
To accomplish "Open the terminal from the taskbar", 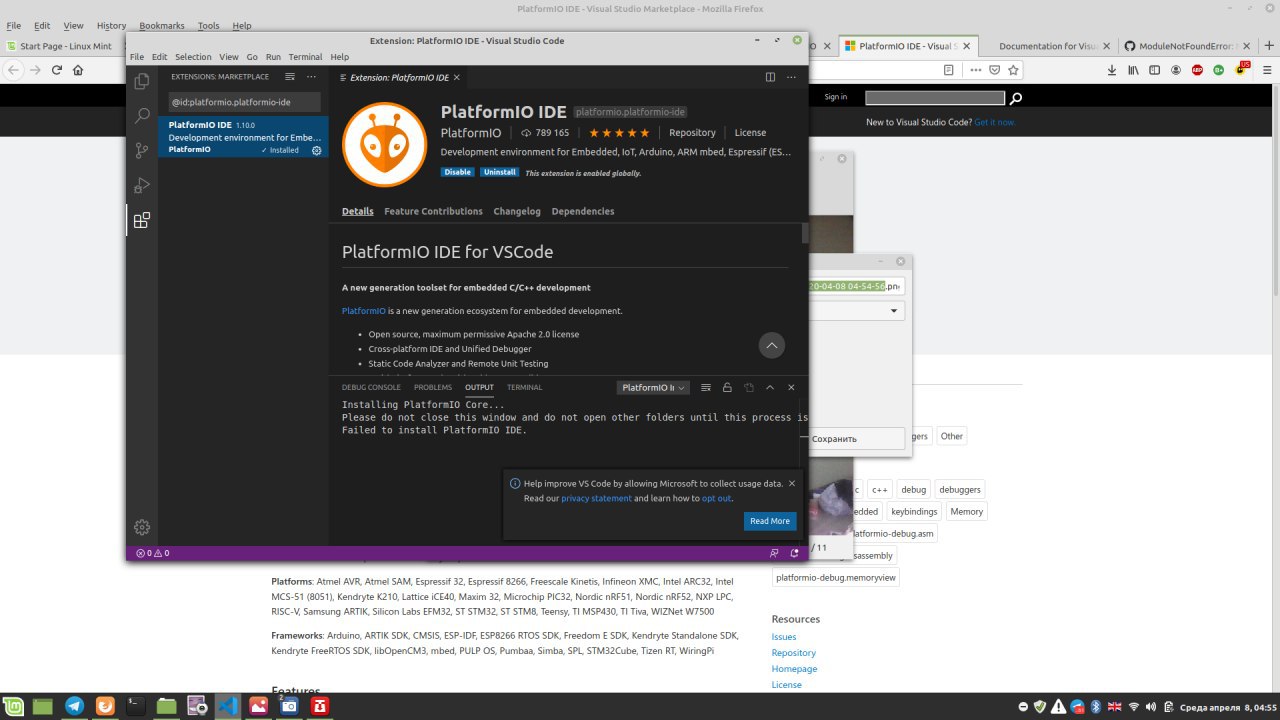I will coord(135,706).
